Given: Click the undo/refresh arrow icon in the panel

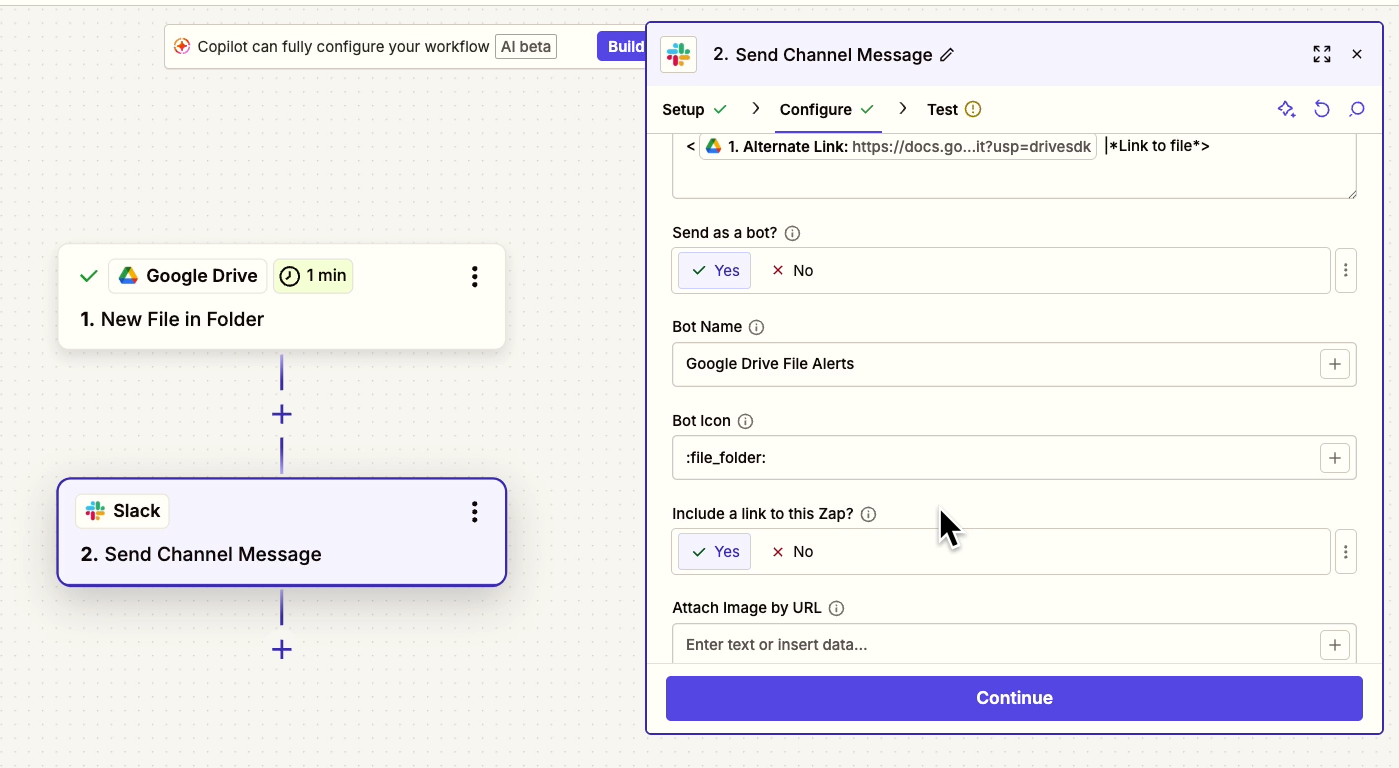Looking at the screenshot, I should 1322,109.
